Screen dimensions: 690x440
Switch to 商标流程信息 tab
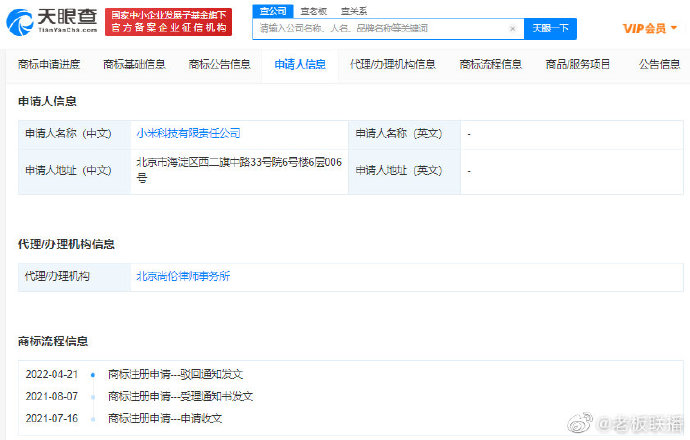[x=490, y=64]
